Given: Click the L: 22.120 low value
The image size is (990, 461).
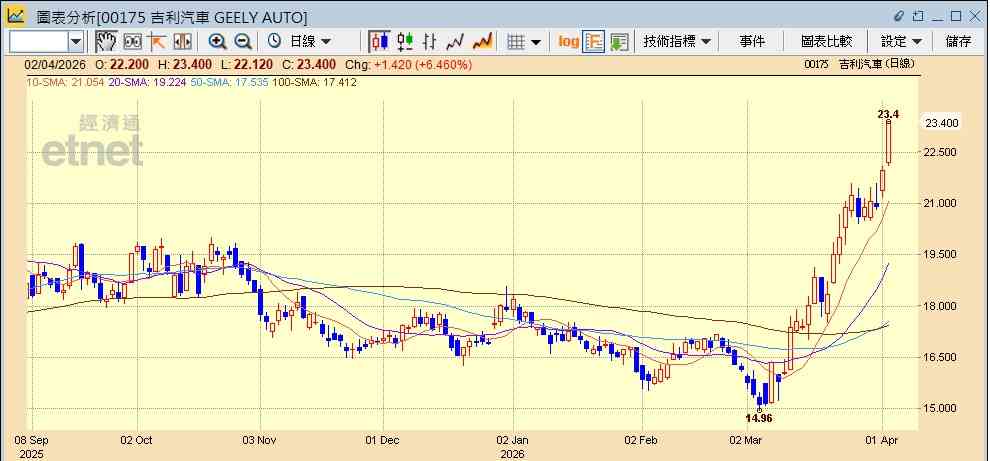Looking at the screenshot, I should (246, 64).
